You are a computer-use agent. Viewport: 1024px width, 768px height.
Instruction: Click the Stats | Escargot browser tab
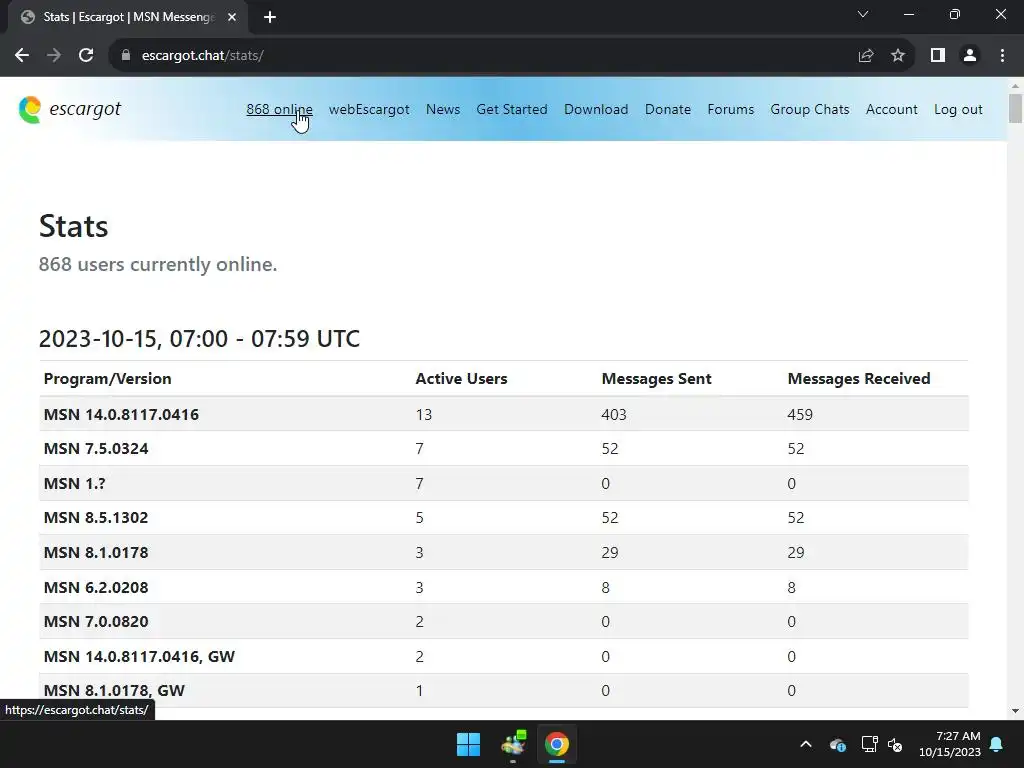click(128, 17)
